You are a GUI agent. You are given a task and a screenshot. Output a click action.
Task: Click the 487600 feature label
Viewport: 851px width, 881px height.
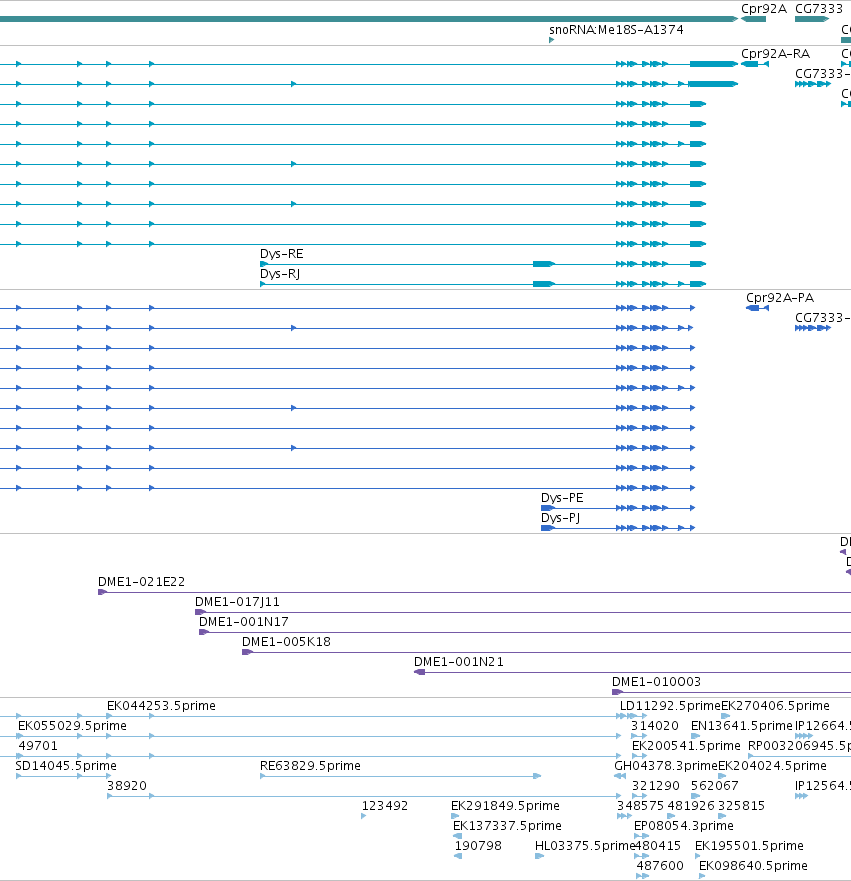(x=660, y=866)
